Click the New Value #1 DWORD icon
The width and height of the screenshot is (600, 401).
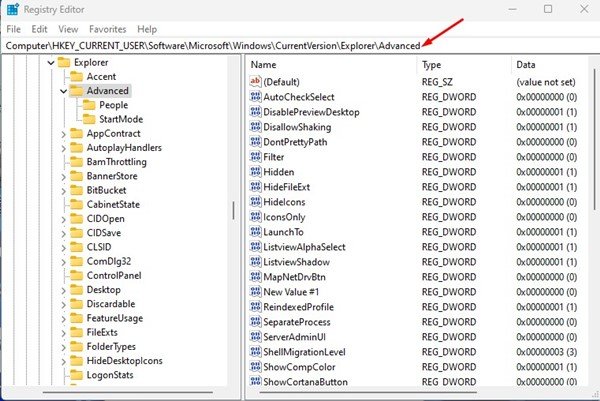(255, 292)
